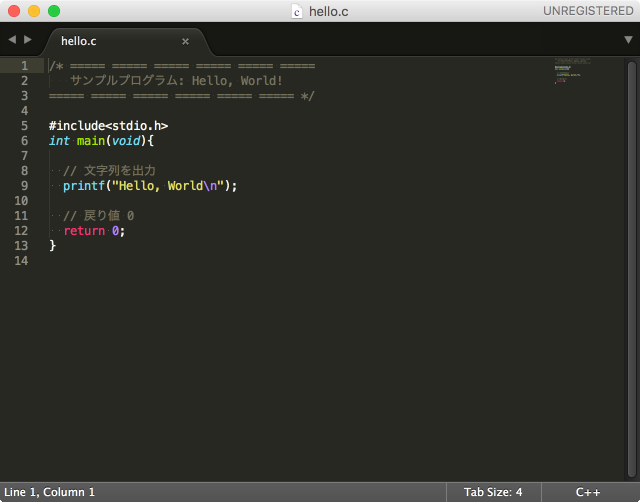The image size is (640, 502).
Task: Click line number 12 in gutter
Action: click(21, 231)
